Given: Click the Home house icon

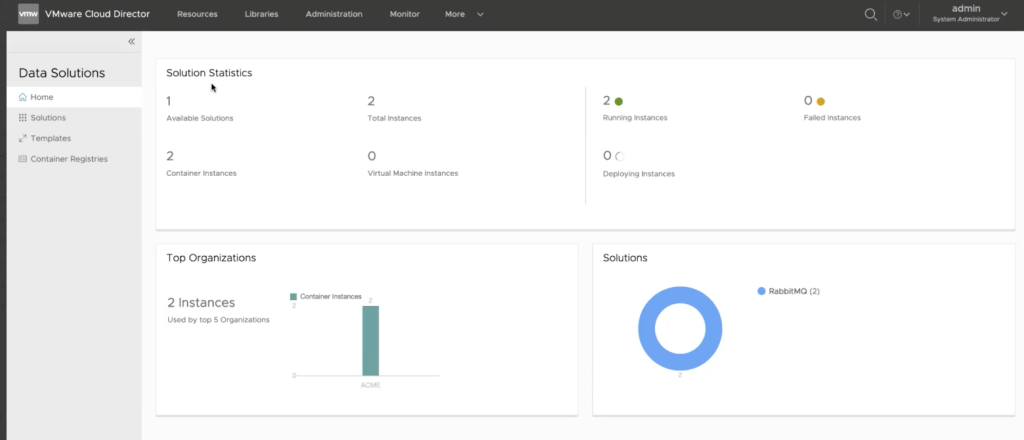Looking at the screenshot, I should point(23,97).
